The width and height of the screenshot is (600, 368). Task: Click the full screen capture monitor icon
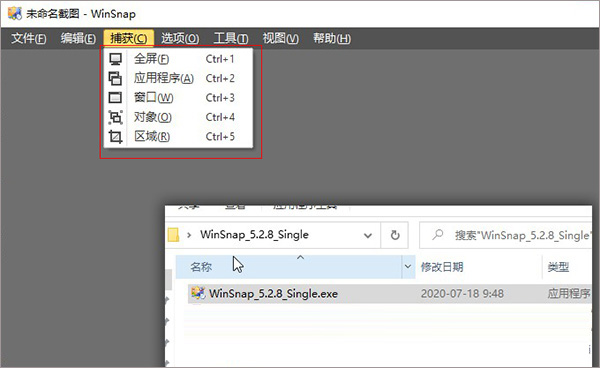point(115,59)
